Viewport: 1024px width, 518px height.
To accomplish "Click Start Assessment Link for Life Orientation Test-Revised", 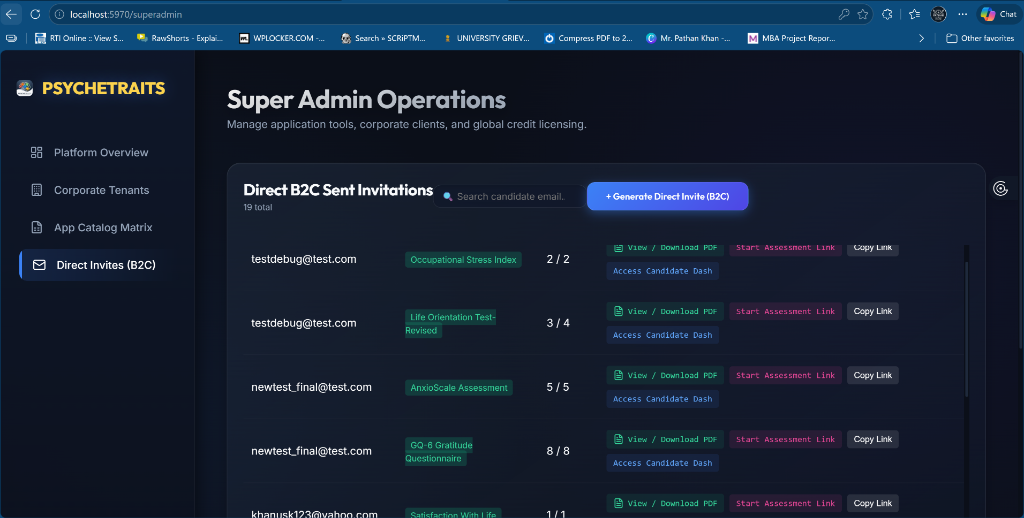I will pos(786,312).
